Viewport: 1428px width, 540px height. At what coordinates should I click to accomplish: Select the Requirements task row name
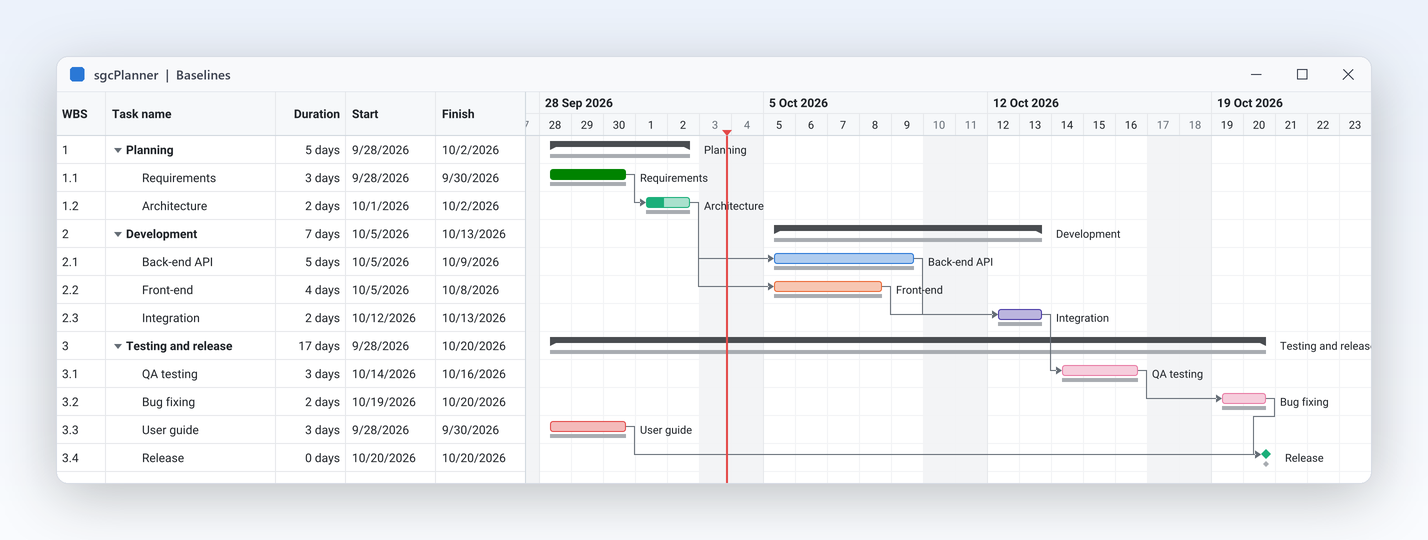179,178
